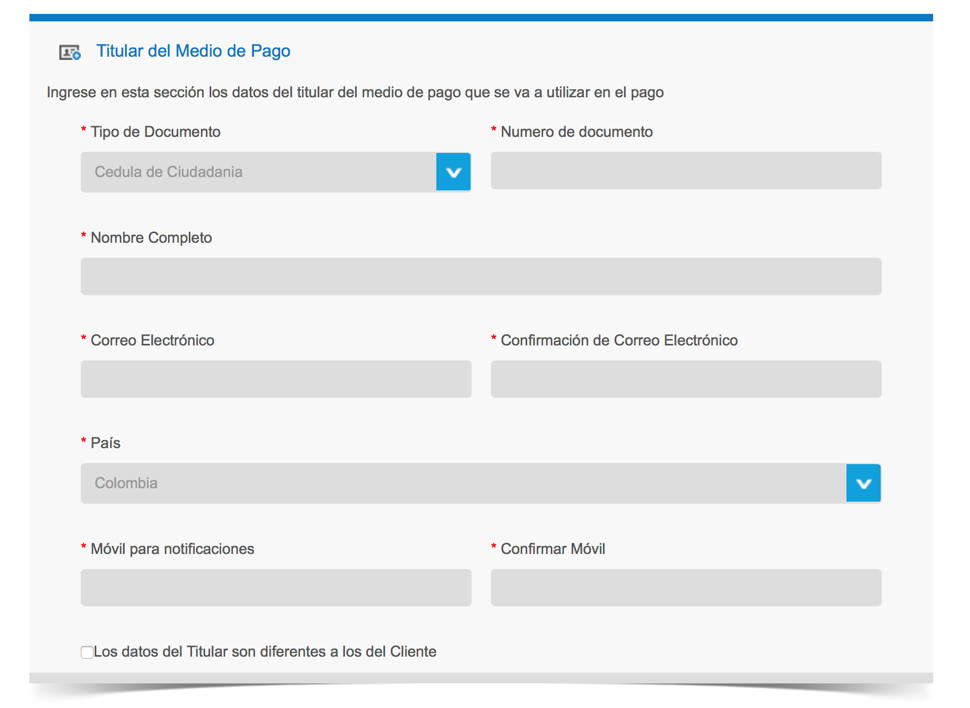Click the Los datos del Titular son diferentes label text
Image resolution: width=970 pixels, height=708 pixels.
265,652
